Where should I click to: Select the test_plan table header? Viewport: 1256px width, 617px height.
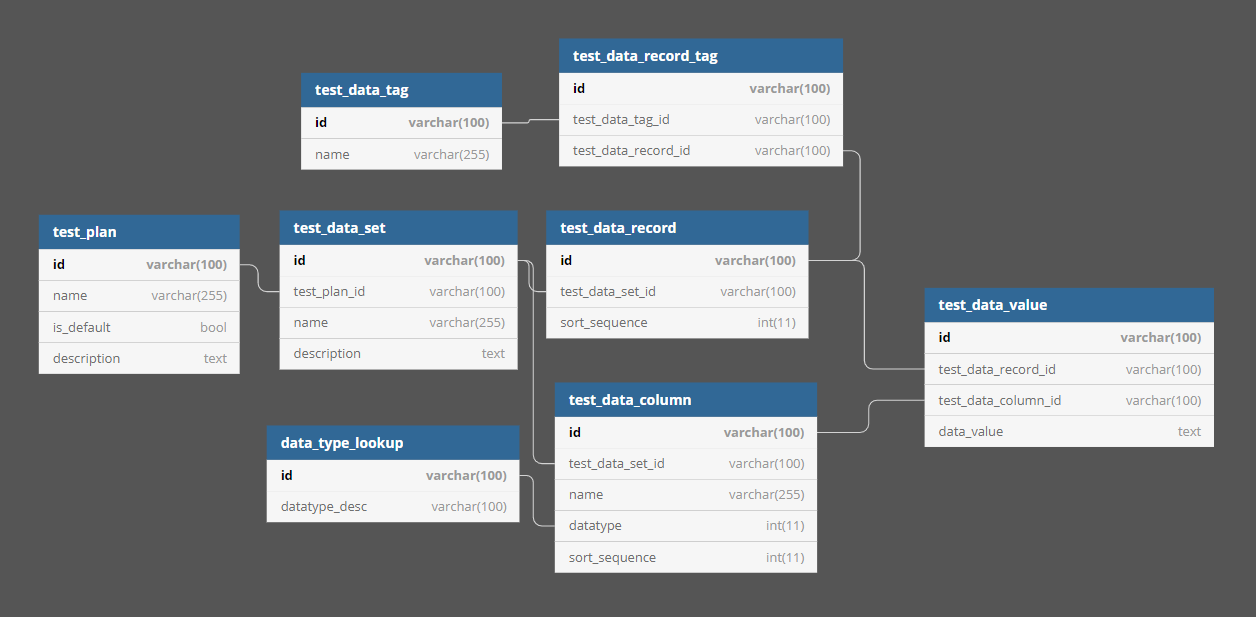[x=139, y=231]
